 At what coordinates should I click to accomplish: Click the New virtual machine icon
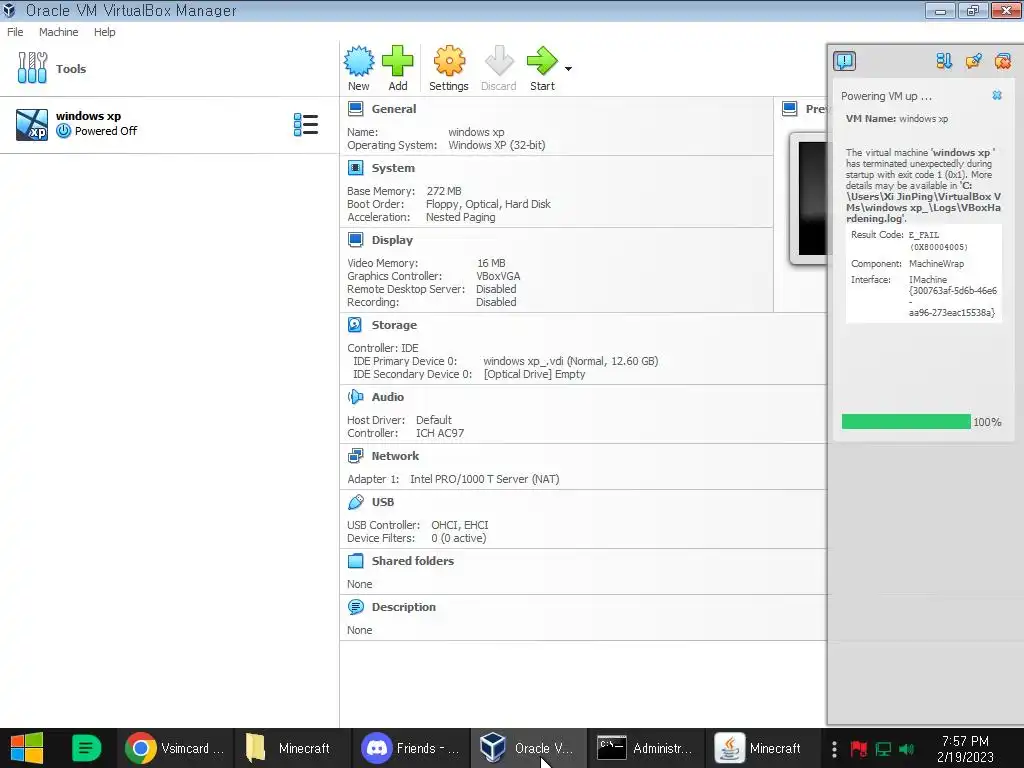tap(359, 61)
